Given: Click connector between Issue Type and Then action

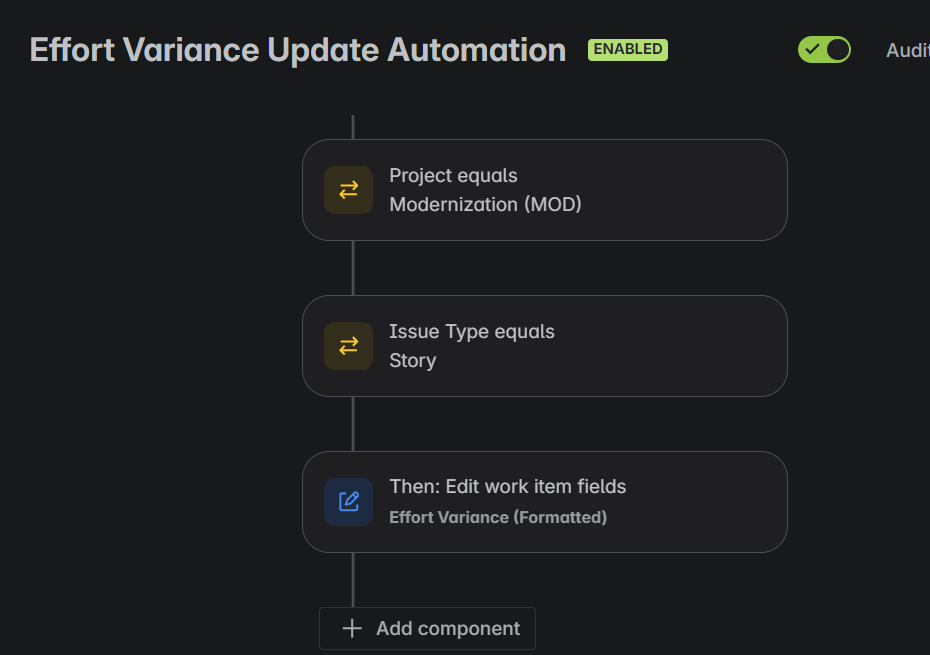Looking at the screenshot, I should tap(353, 424).
